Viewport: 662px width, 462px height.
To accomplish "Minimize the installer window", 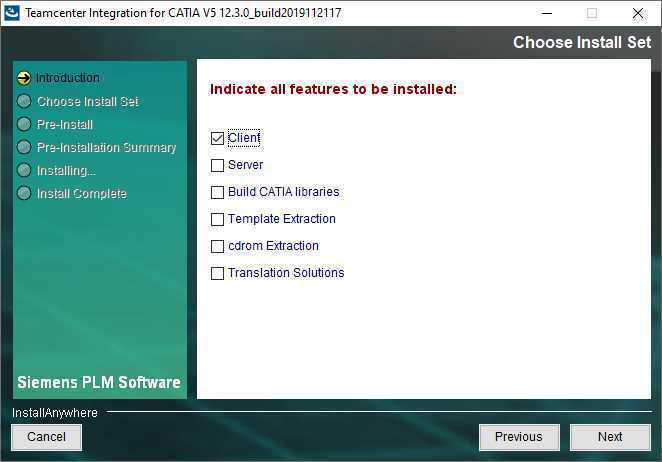I will click(547, 13).
